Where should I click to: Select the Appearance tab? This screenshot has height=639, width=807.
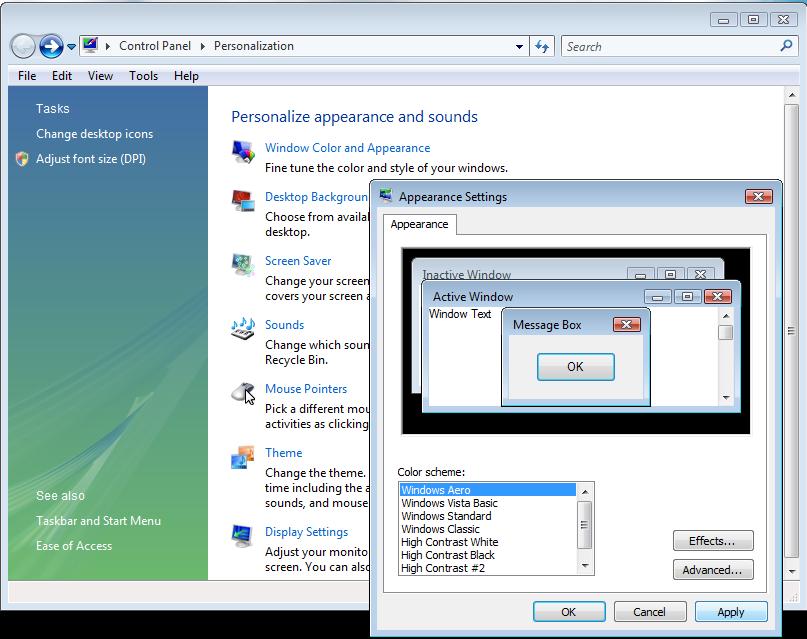[x=419, y=224]
